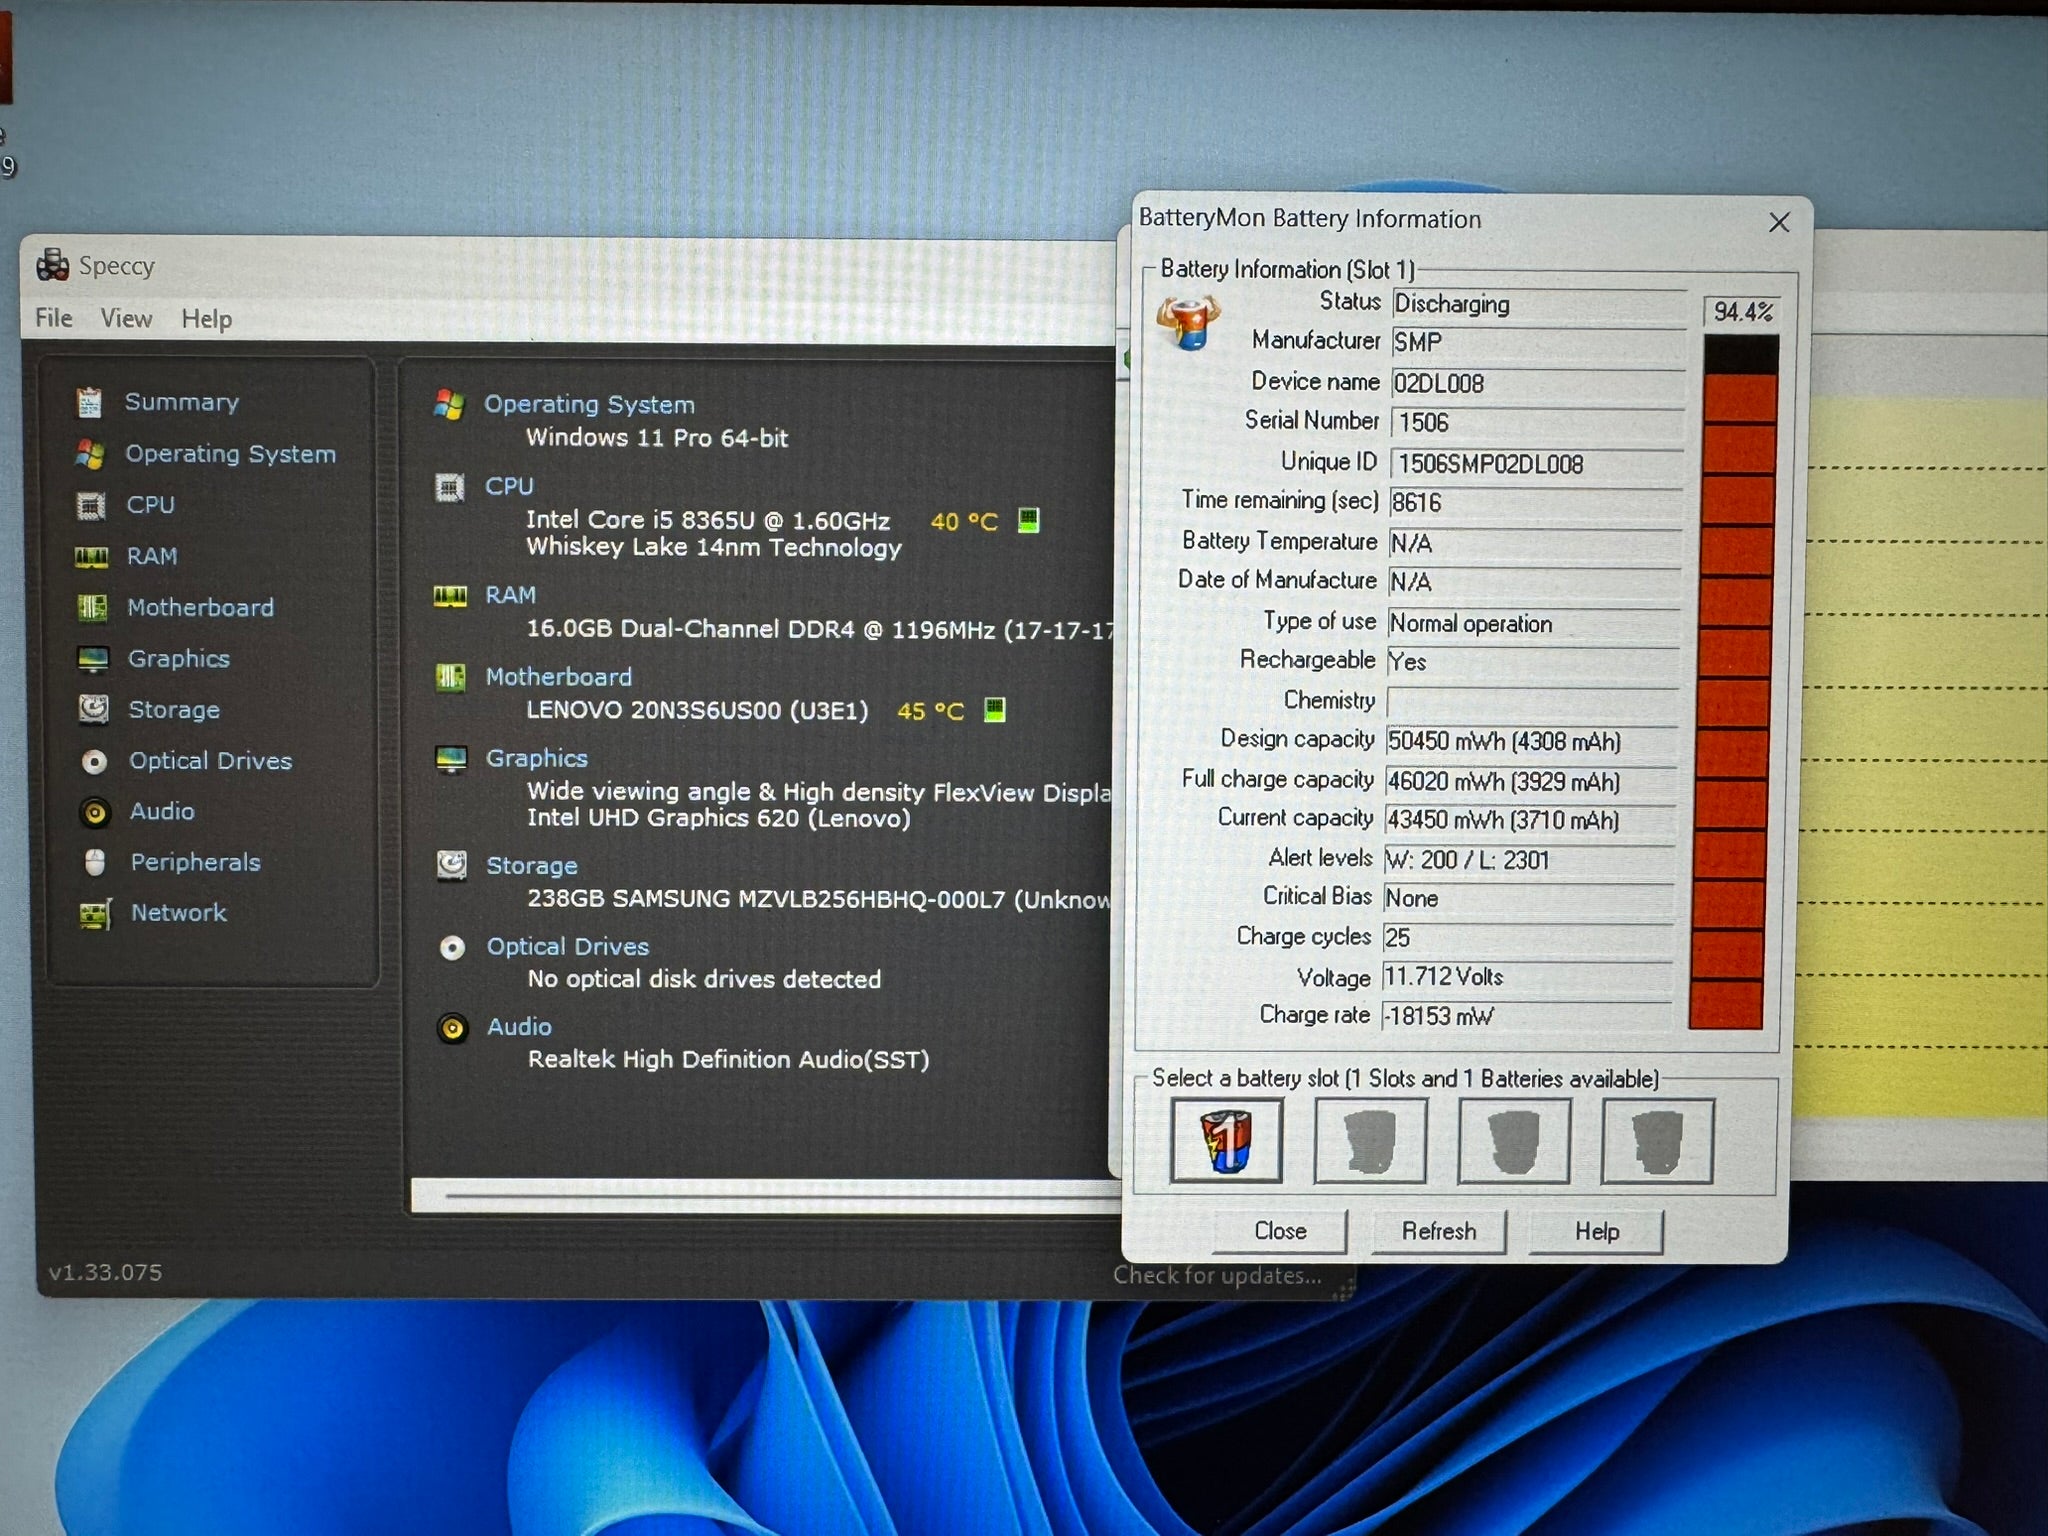Click Check for updates link in Speccy
The image size is (2048, 1536).
tap(1217, 1275)
